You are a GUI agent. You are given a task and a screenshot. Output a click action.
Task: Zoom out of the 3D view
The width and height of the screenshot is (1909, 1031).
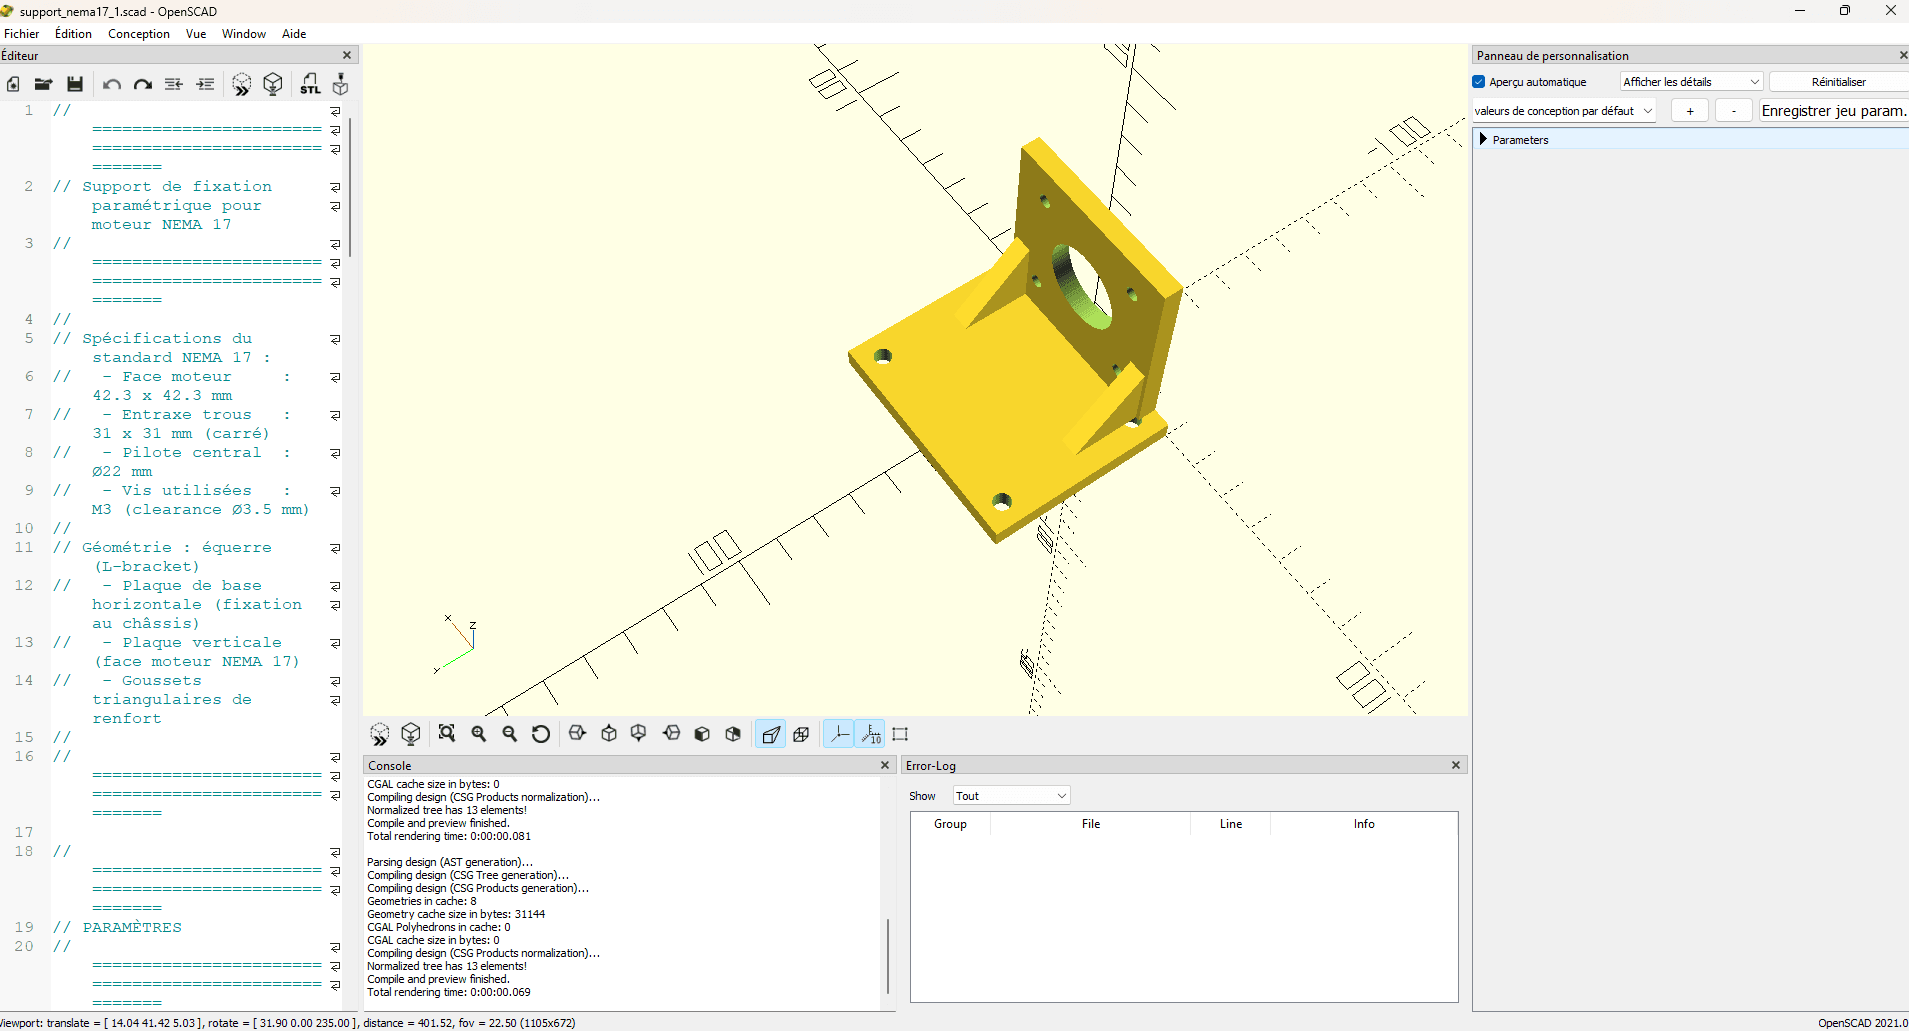click(510, 734)
